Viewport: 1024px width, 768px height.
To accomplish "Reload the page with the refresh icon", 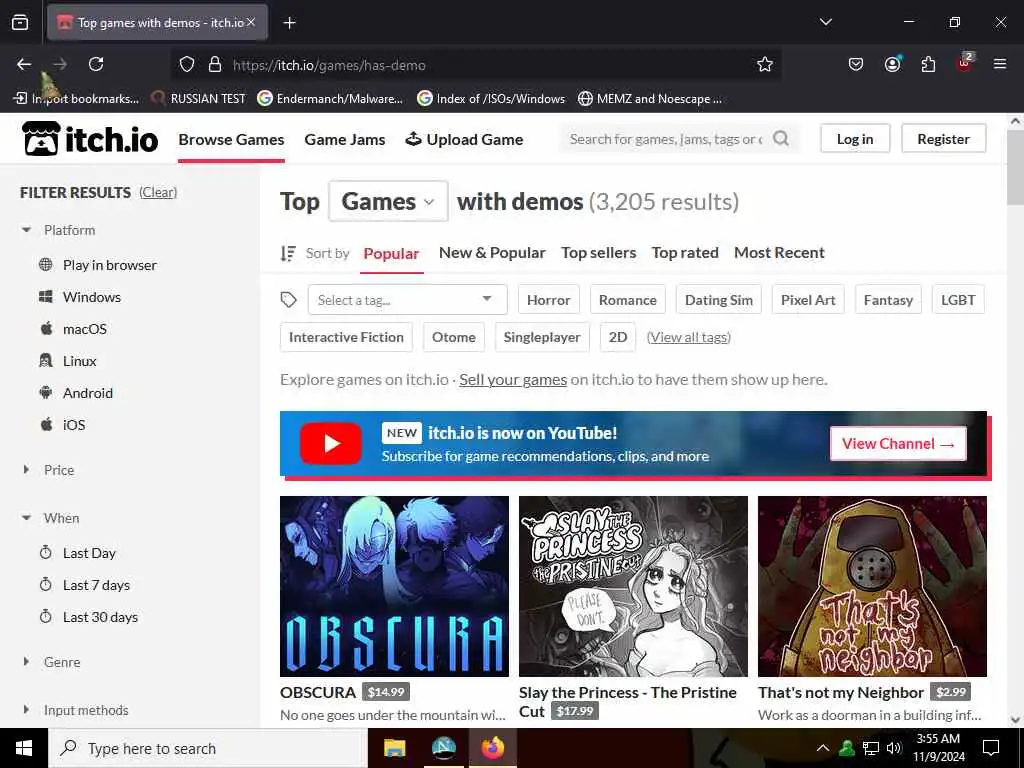I will click(x=96, y=64).
